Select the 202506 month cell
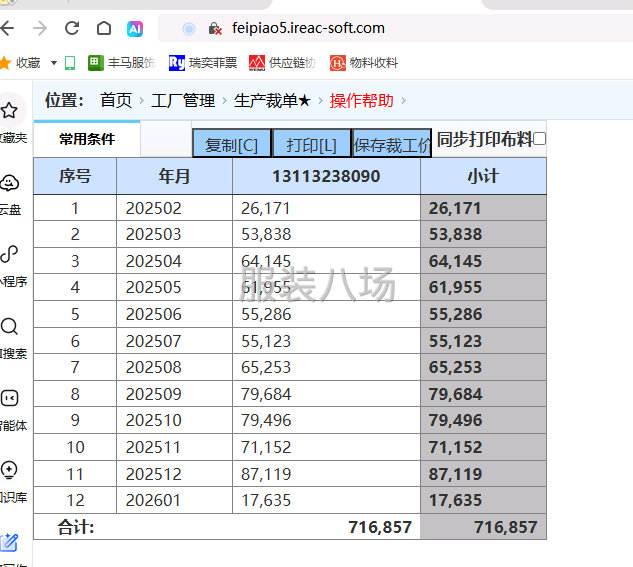The image size is (633, 567). point(174,314)
